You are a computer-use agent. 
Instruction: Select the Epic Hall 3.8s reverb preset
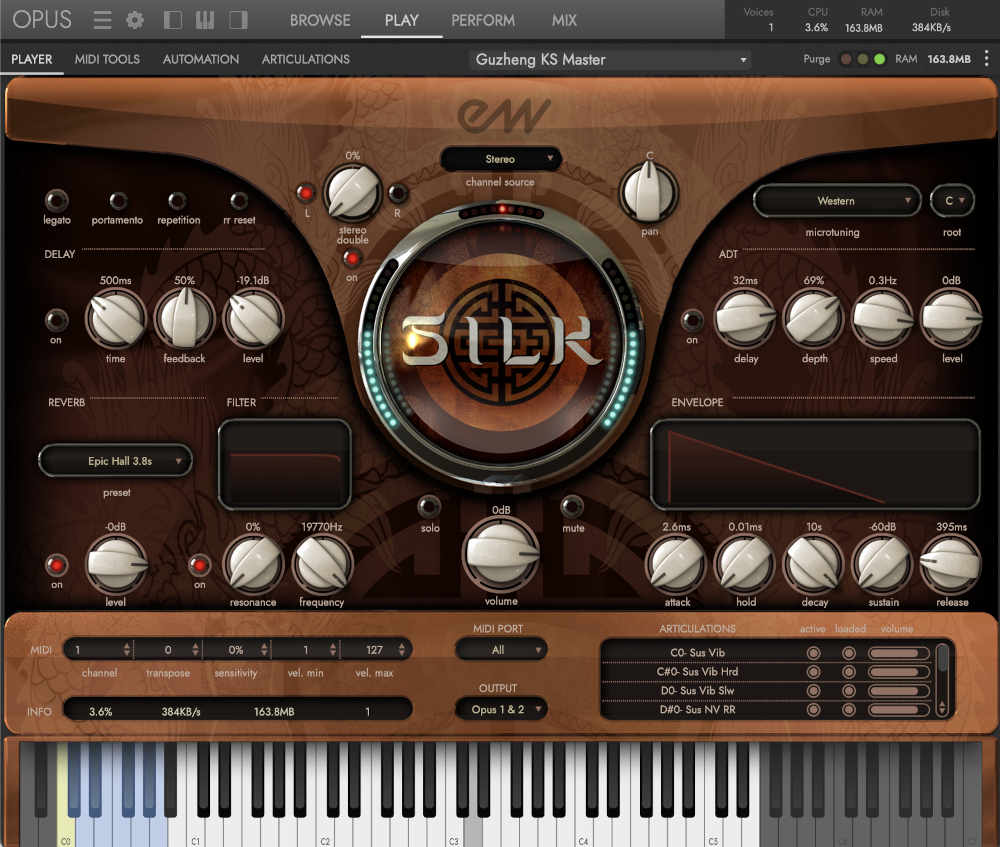pyautogui.click(x=115, y=460)
